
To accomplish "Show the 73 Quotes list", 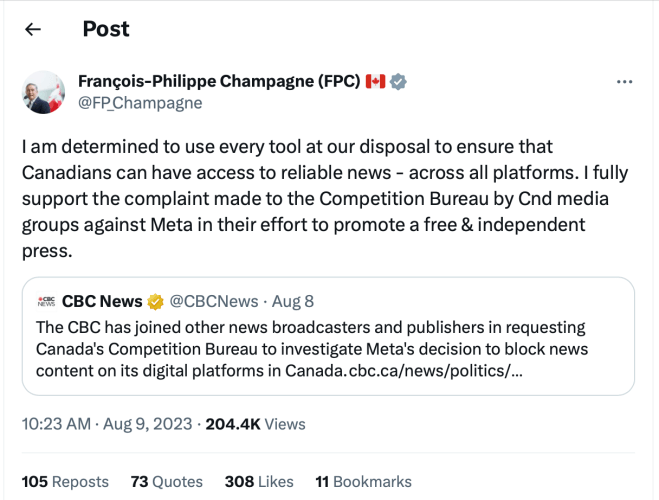I will 166,482.
